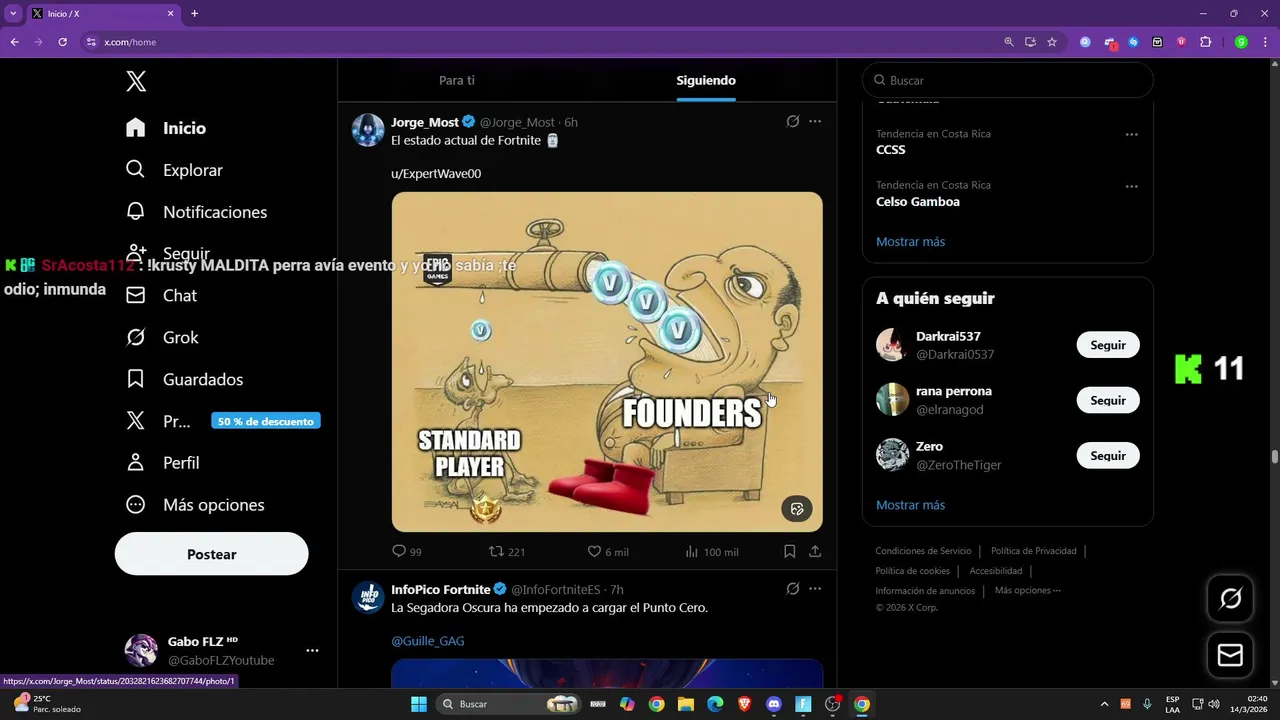View analytics of 100 mil views
Image resolution: width=1280 pixels, height=720 pixels.
point(712,551)
